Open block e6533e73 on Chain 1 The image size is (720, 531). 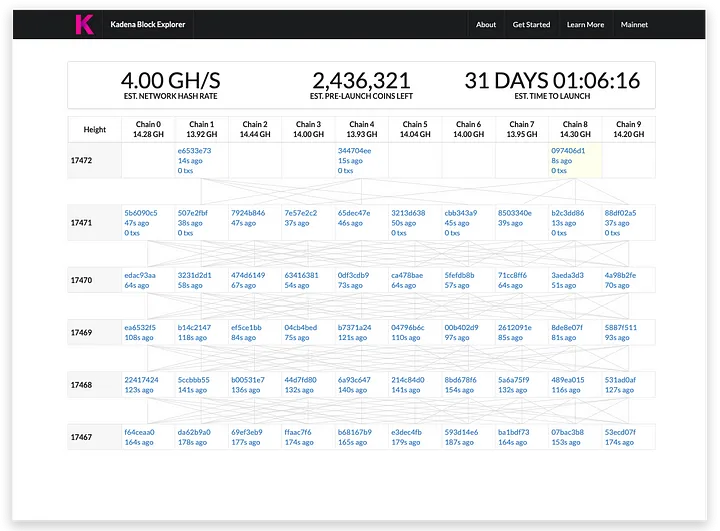click(x=195, y=150)
